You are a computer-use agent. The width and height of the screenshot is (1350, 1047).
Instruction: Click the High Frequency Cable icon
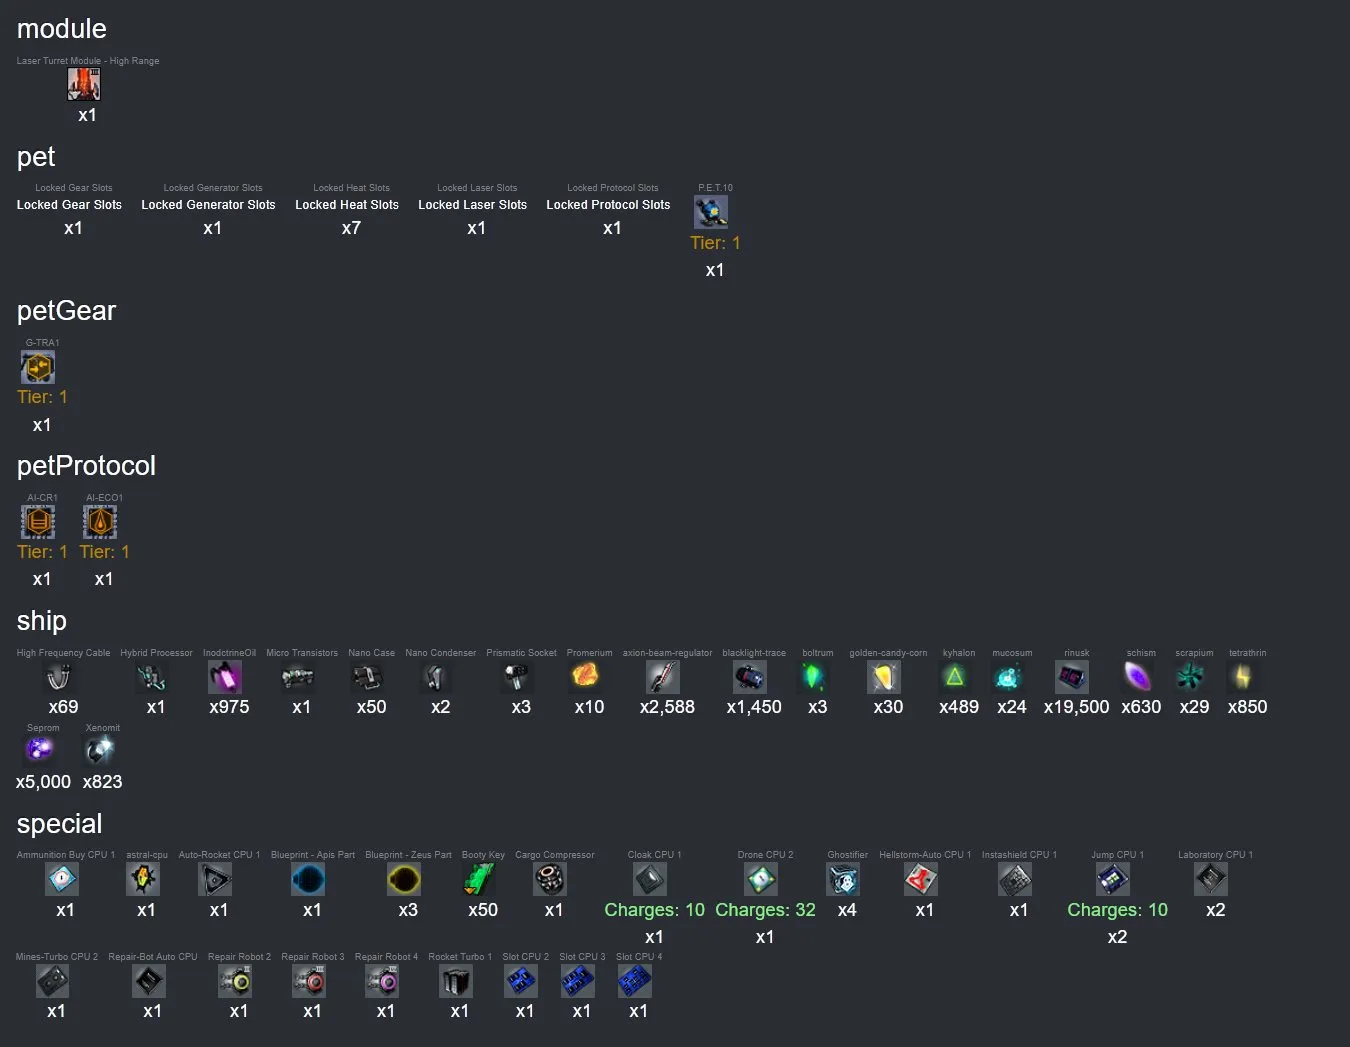coord(59,677)
